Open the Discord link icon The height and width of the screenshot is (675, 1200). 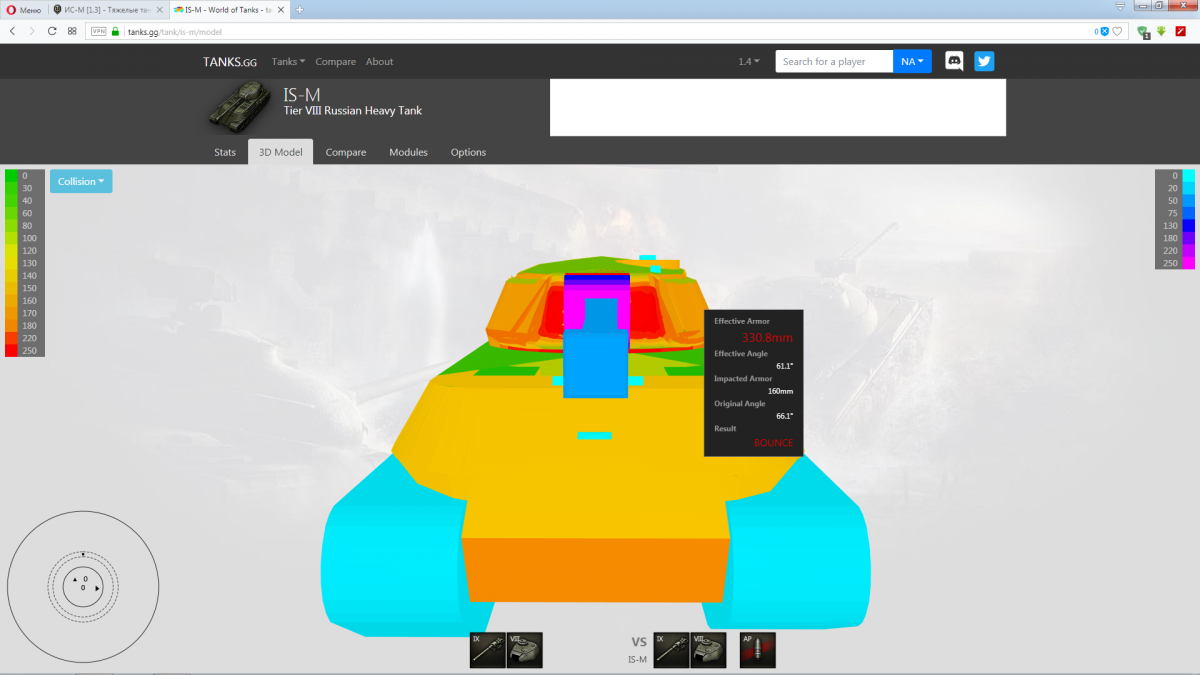(x=954, y=61)
